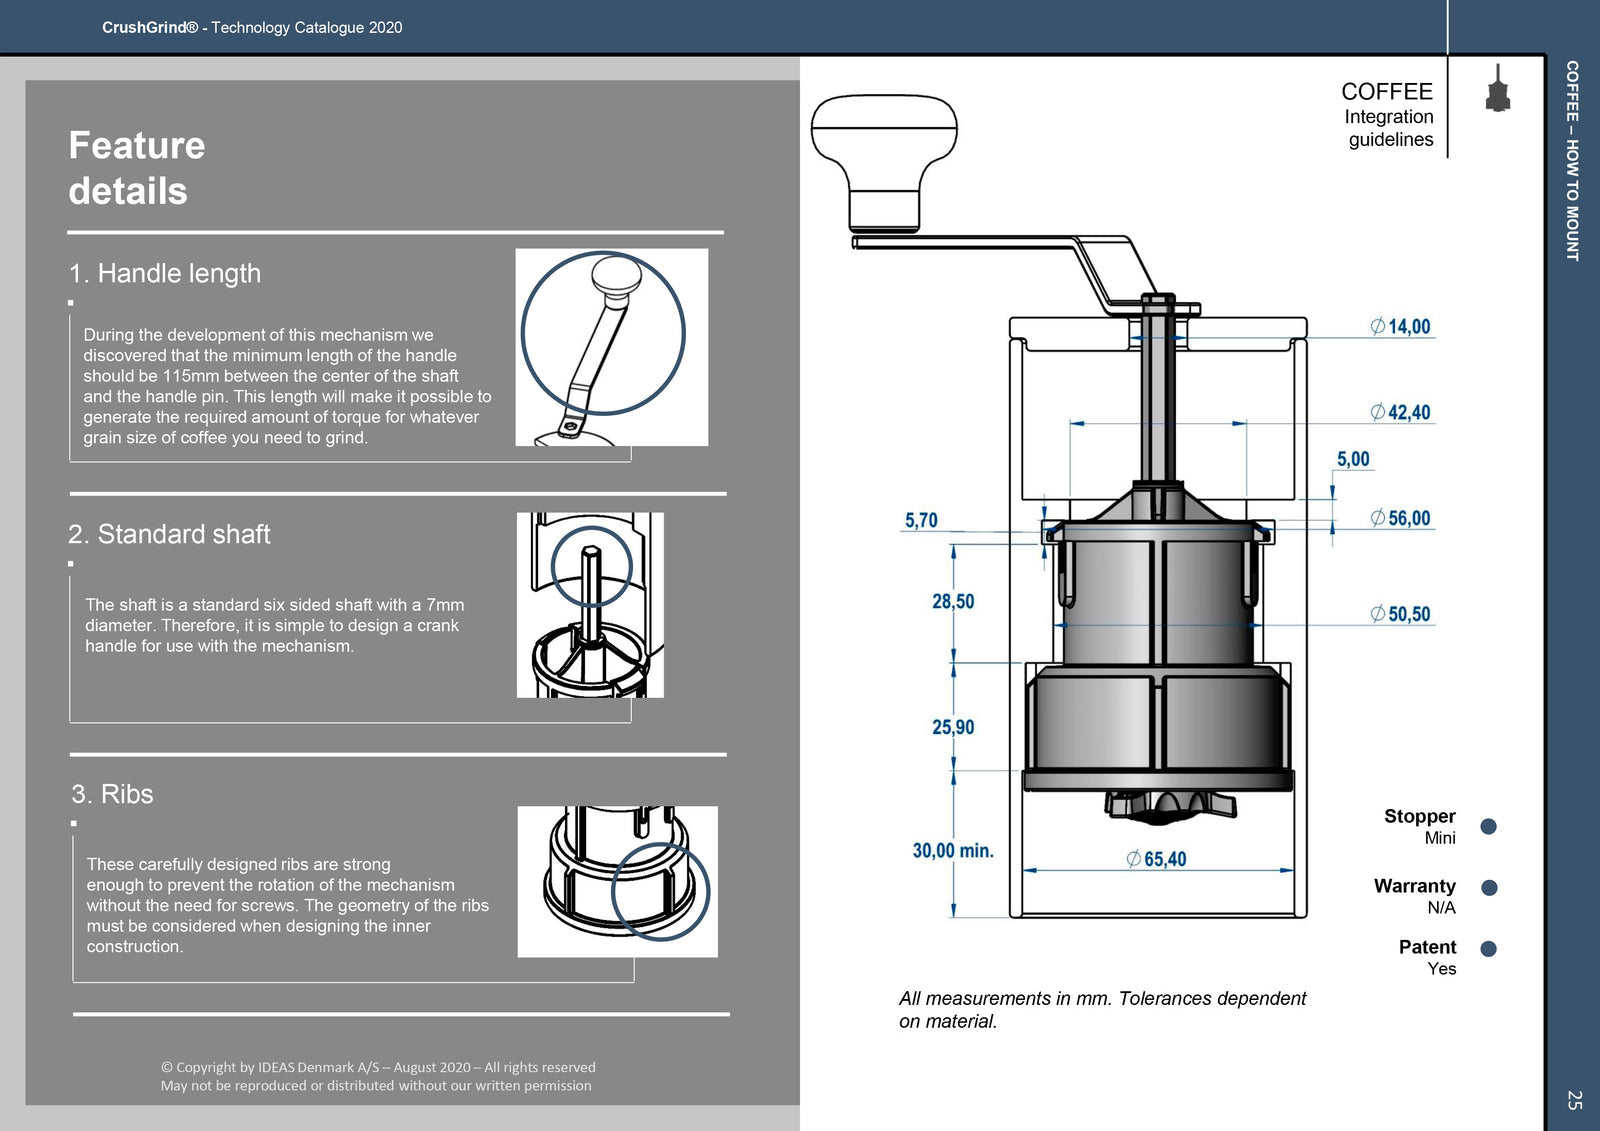Select the ribs illustration thumbnail

coord(617,881)
